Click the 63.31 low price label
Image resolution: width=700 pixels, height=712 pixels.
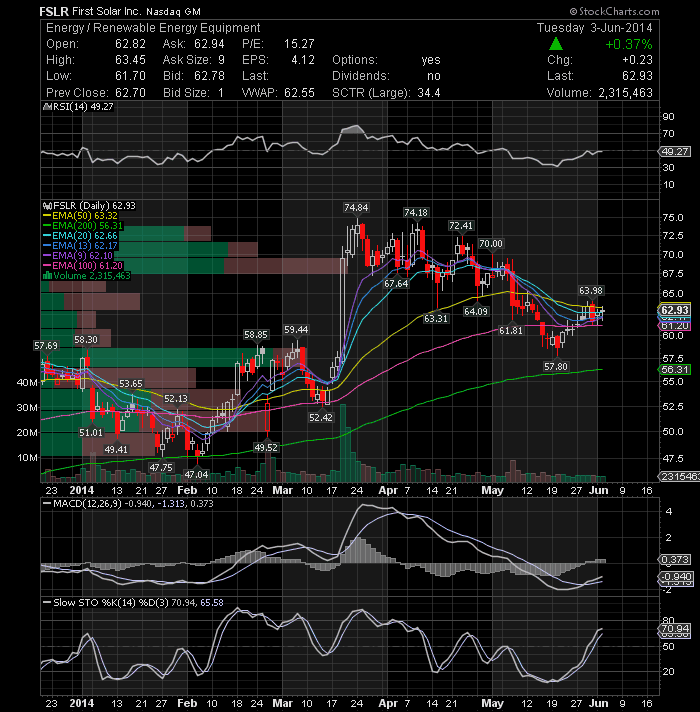tap(435, 319)
